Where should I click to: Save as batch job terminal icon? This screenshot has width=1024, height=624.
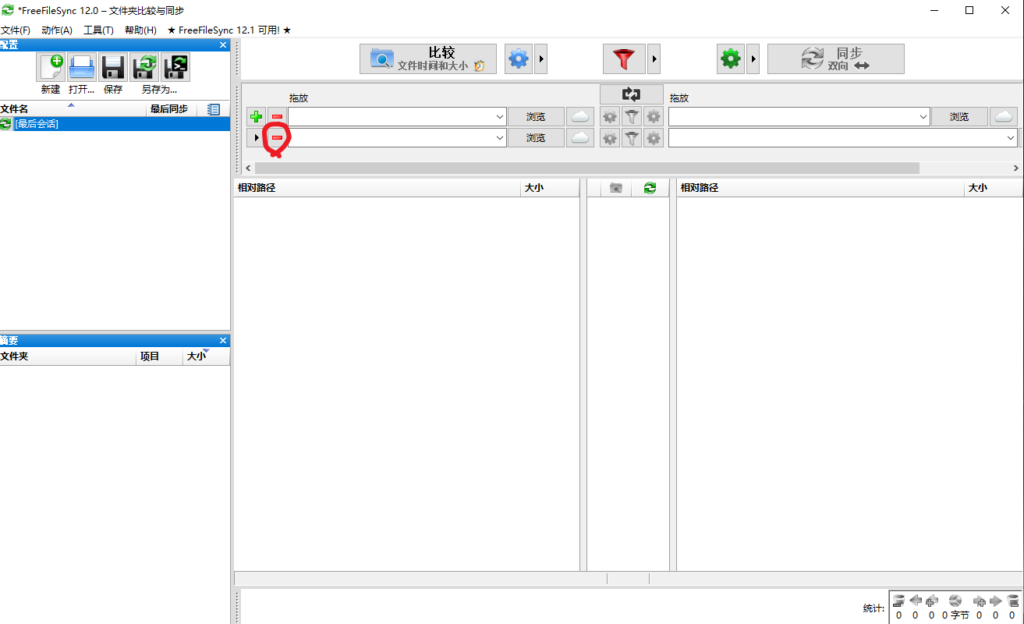(x=176, y=67)
